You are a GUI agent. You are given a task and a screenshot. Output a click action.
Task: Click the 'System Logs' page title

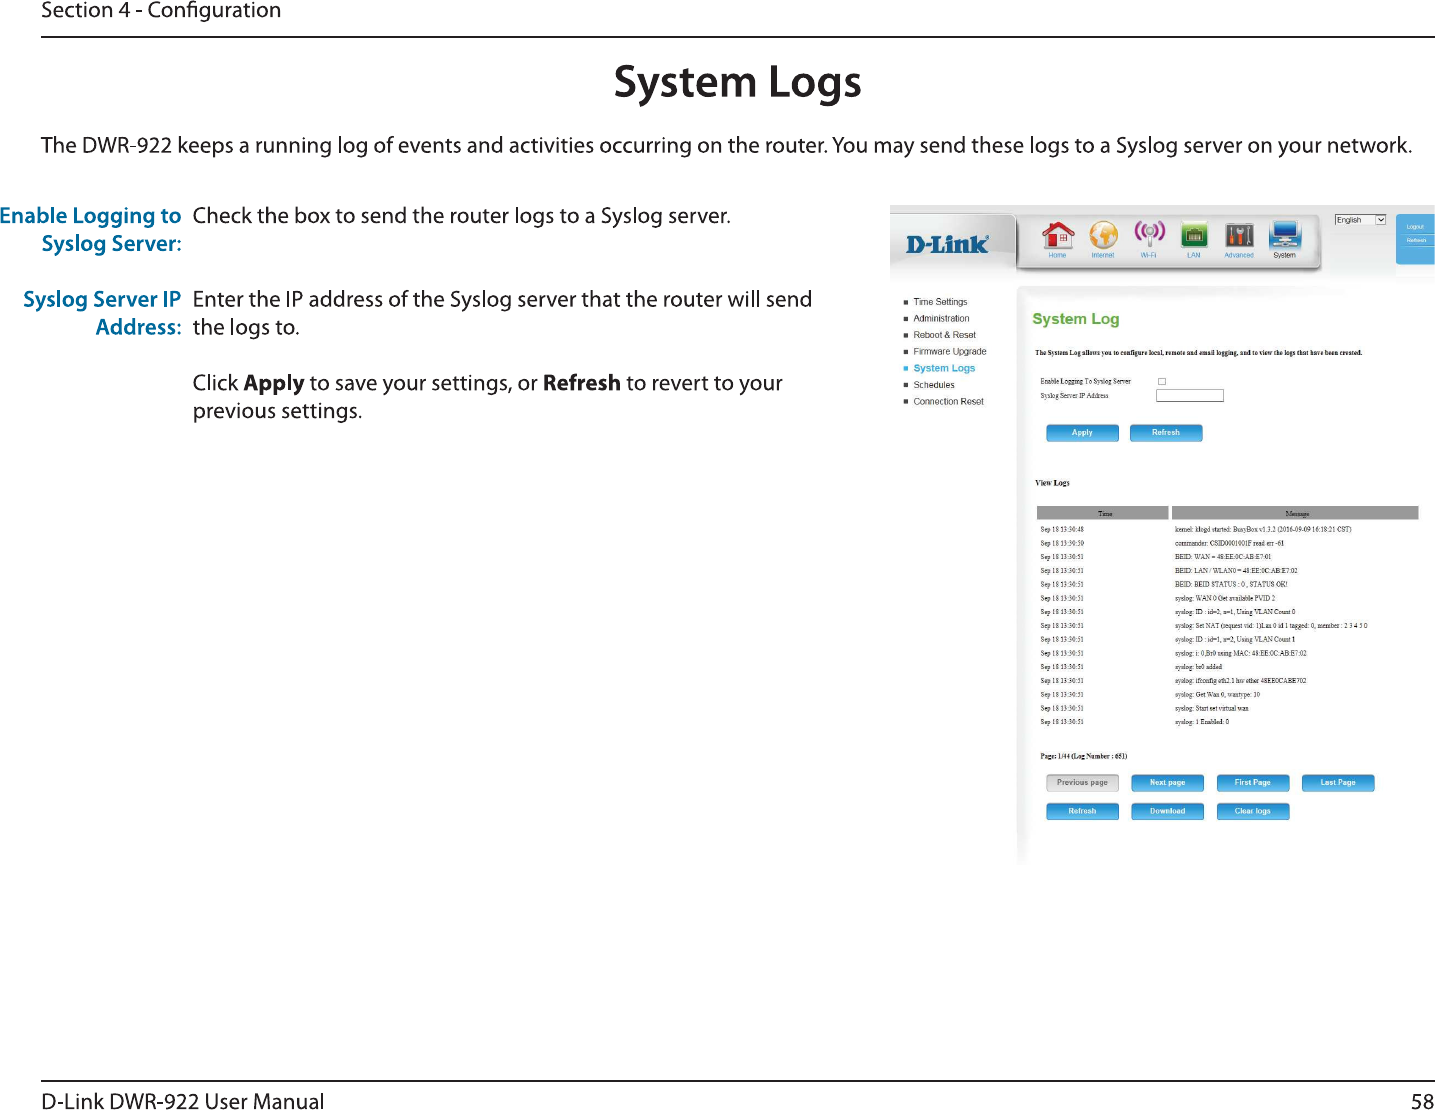(x=737, y=83)
